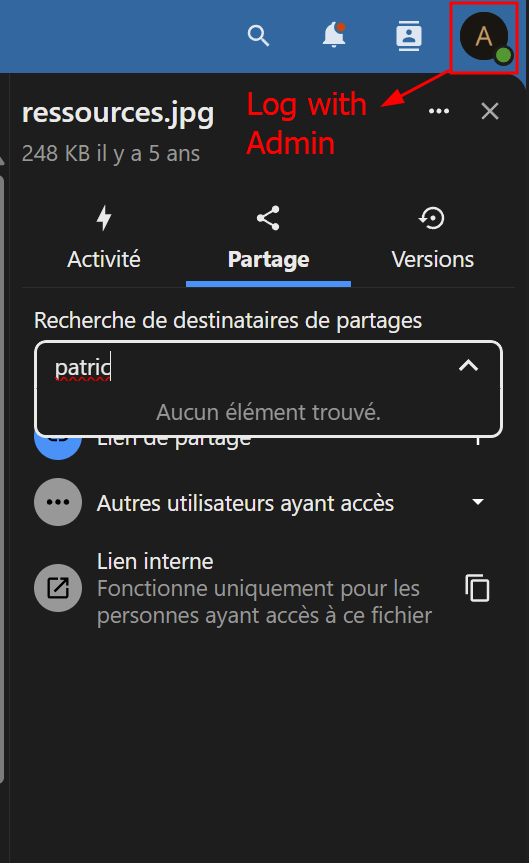Image resolution: width=529 pixels, height=863 pixels.
Task: Collapse the recipient search dropdown chevron
Action: 468,365
